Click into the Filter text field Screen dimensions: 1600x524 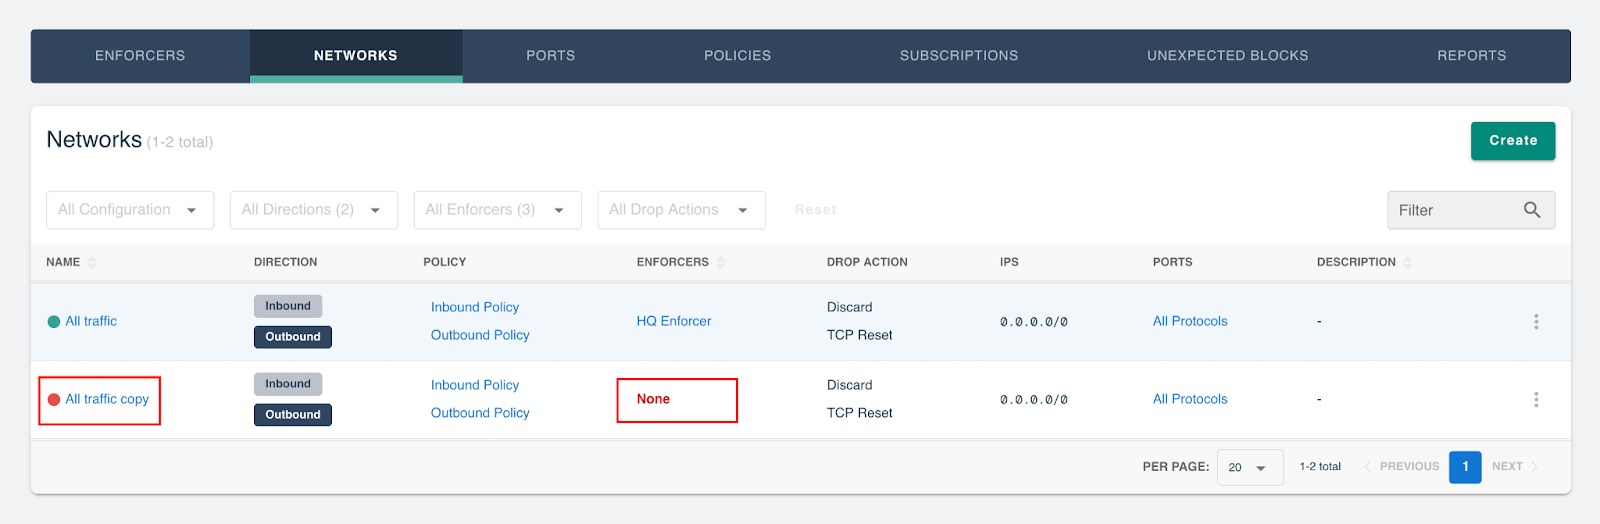1455,210
